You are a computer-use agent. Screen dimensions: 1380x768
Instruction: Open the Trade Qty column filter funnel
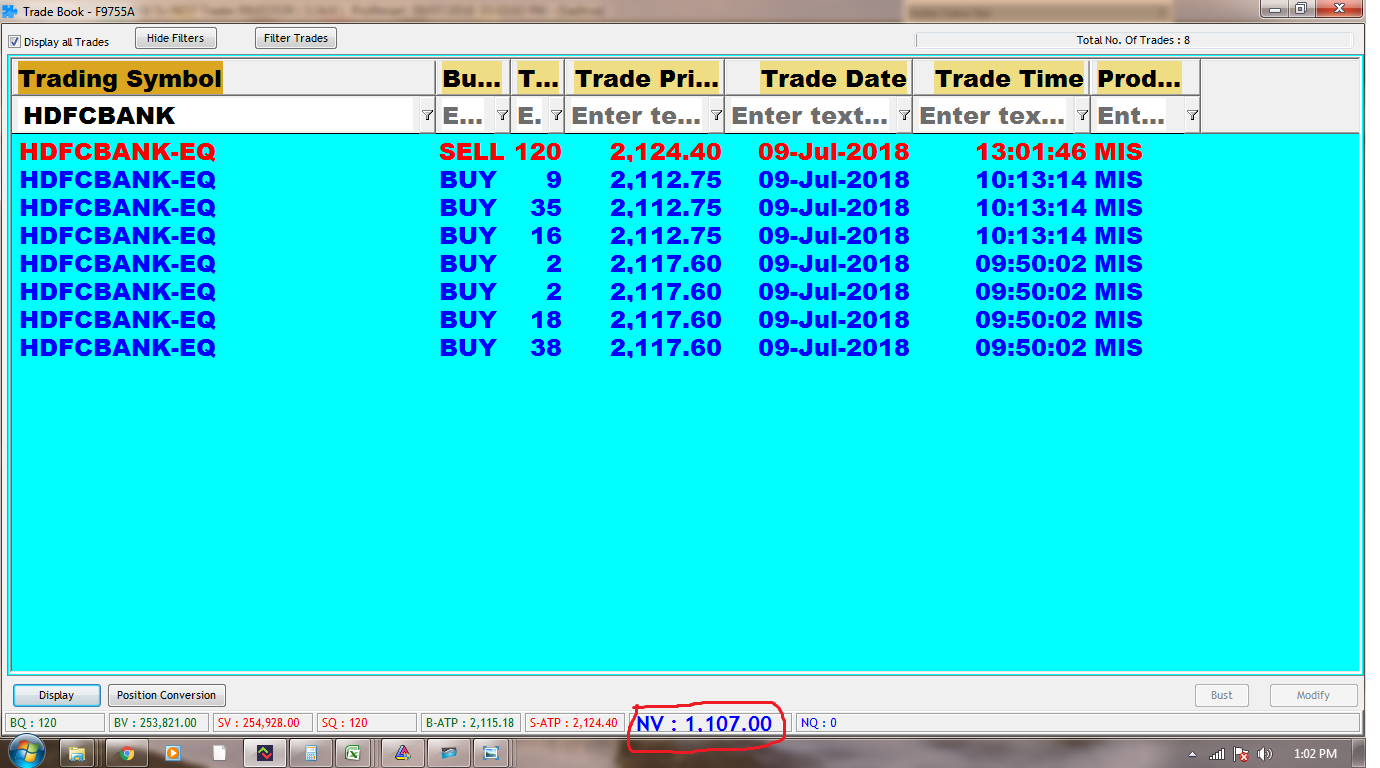point(556,116)
